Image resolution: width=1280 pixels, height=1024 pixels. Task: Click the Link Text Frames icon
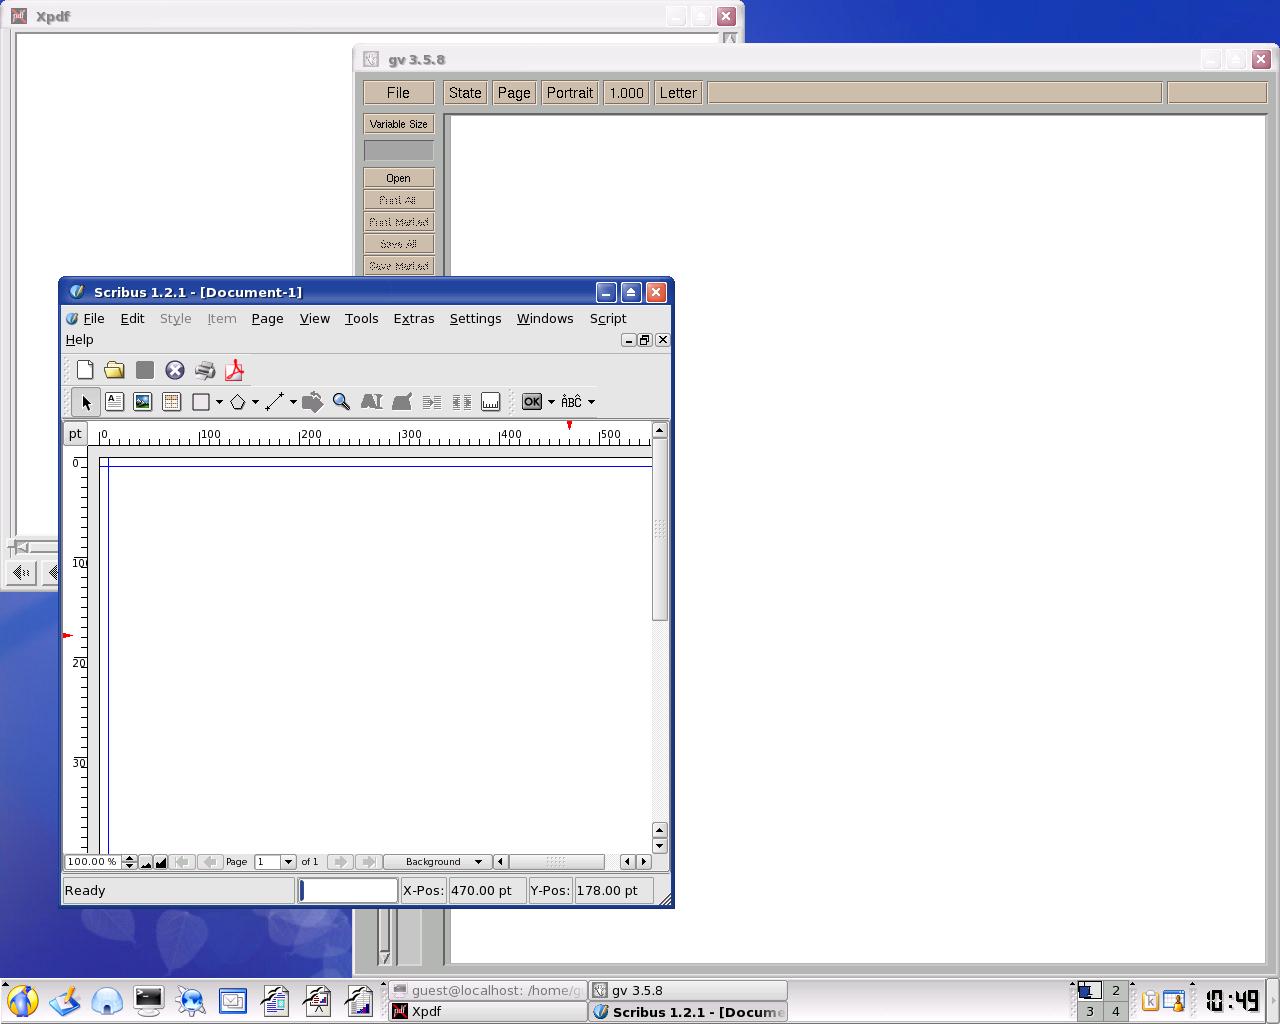pos(432,402)
